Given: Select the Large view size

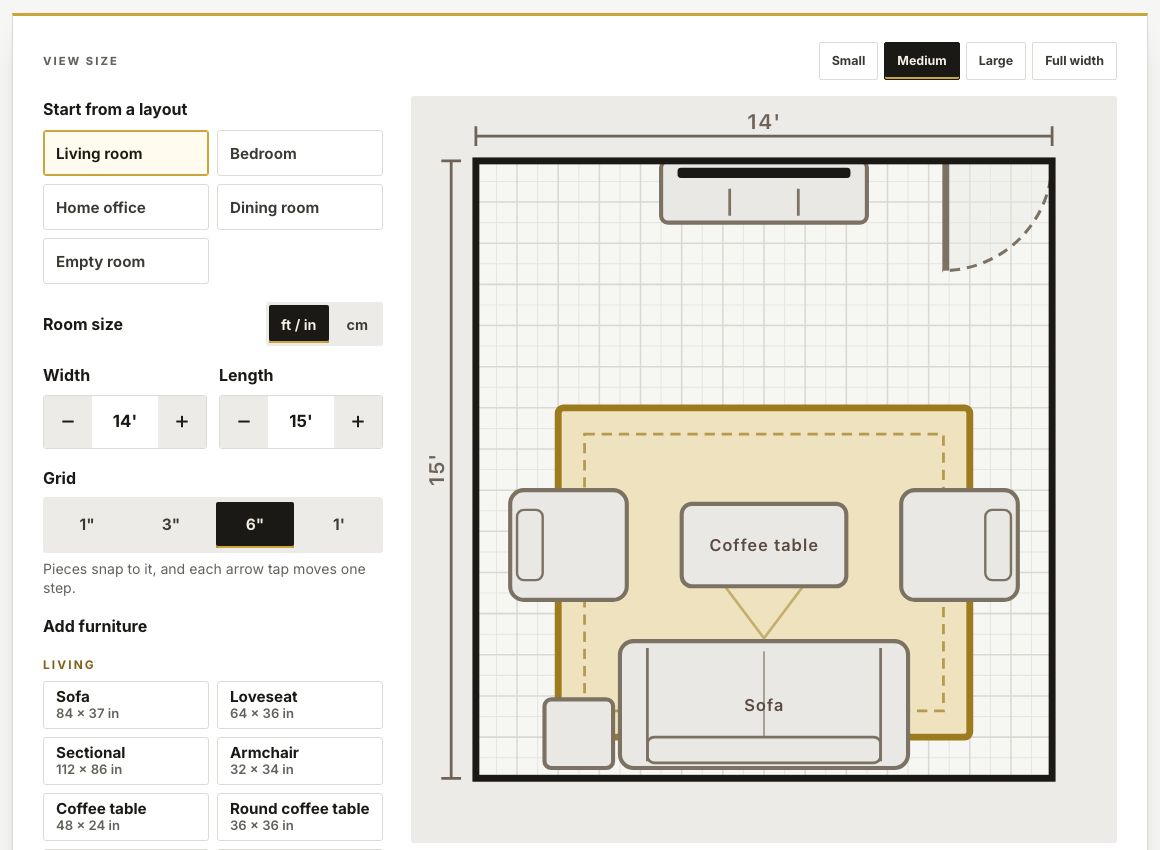Looking at the screenshot, I should 995,61.
